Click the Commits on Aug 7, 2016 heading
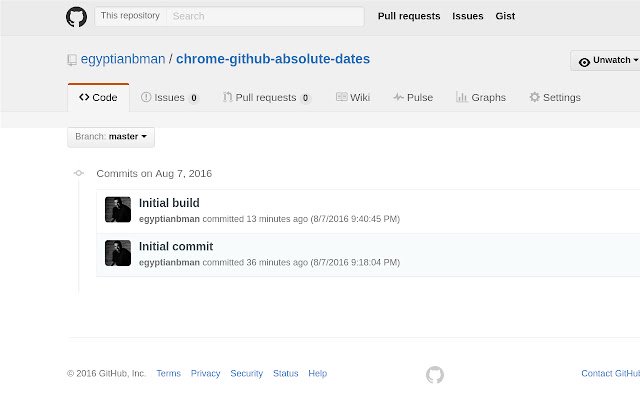The width and height of the screenshot is (640, 400). point(154,173)
